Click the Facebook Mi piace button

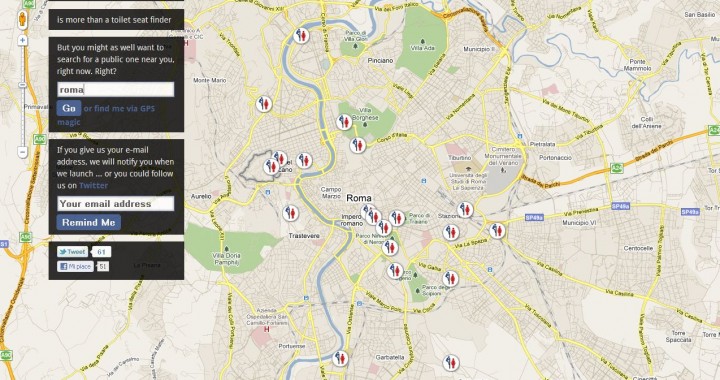pos(75,266)
